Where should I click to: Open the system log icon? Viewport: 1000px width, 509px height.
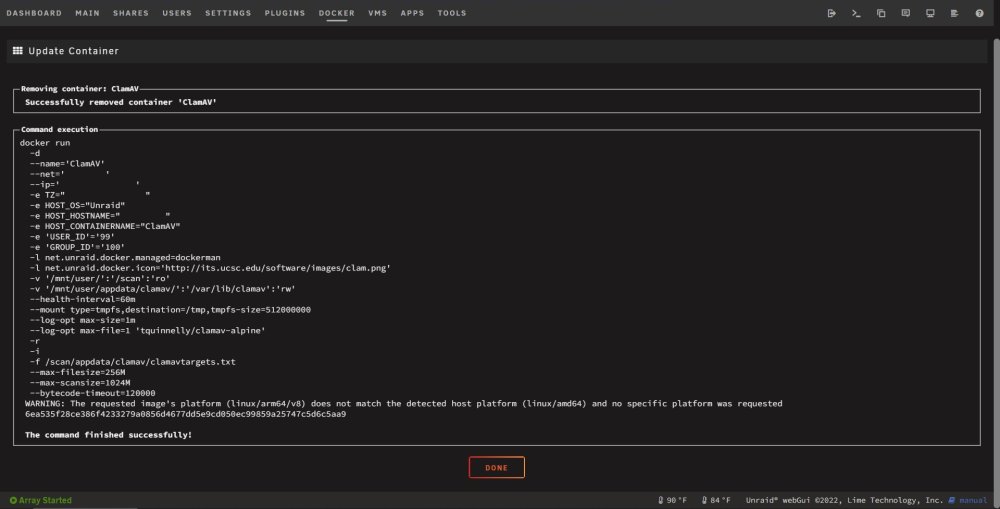[x=954, y=13]
